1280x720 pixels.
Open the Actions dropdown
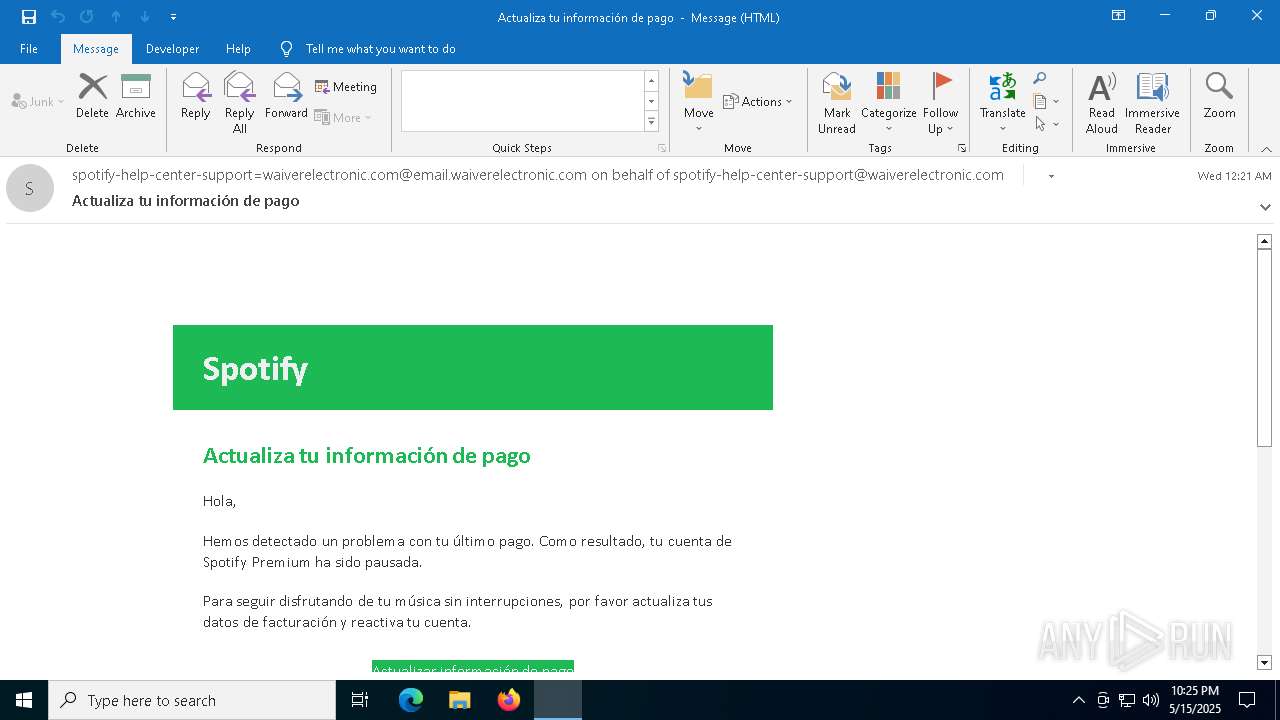click(757, 102)
